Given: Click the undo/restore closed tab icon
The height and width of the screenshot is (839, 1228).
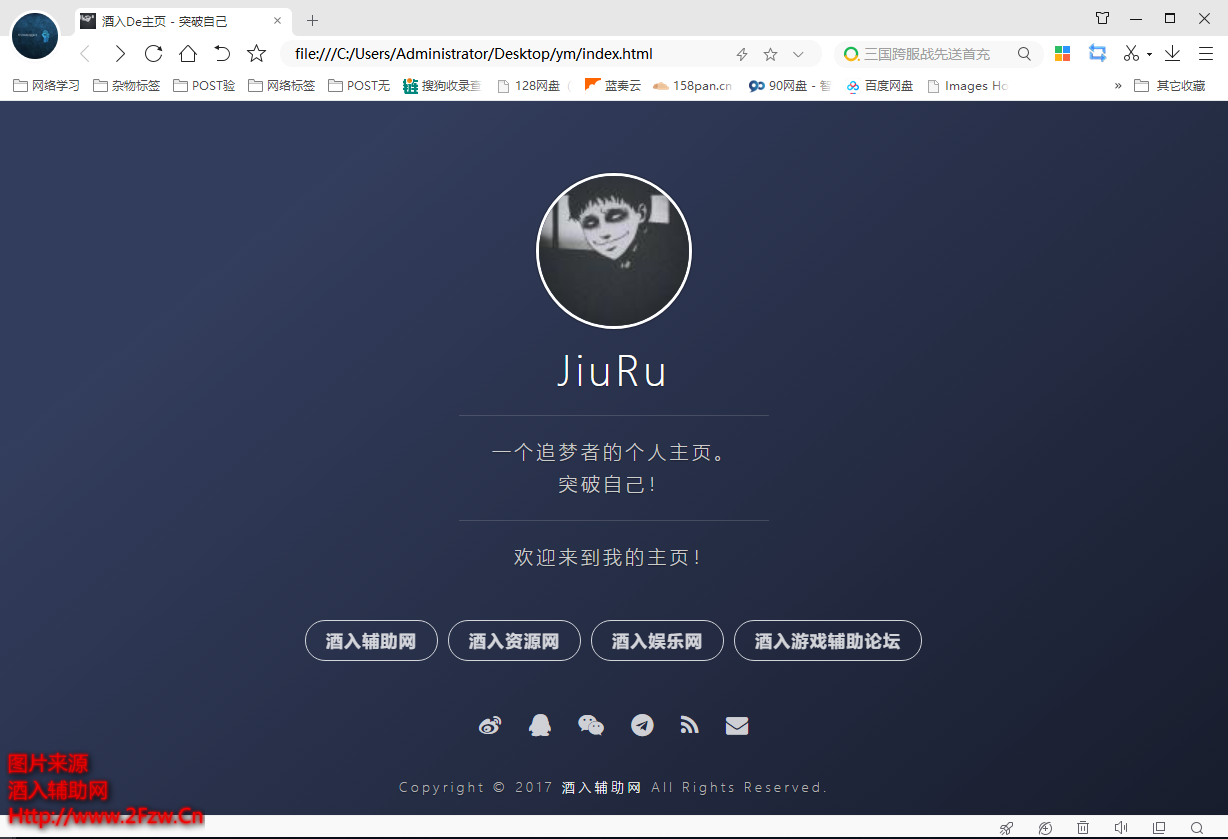Looking at the screenshot, I should [x=222, y=54].
